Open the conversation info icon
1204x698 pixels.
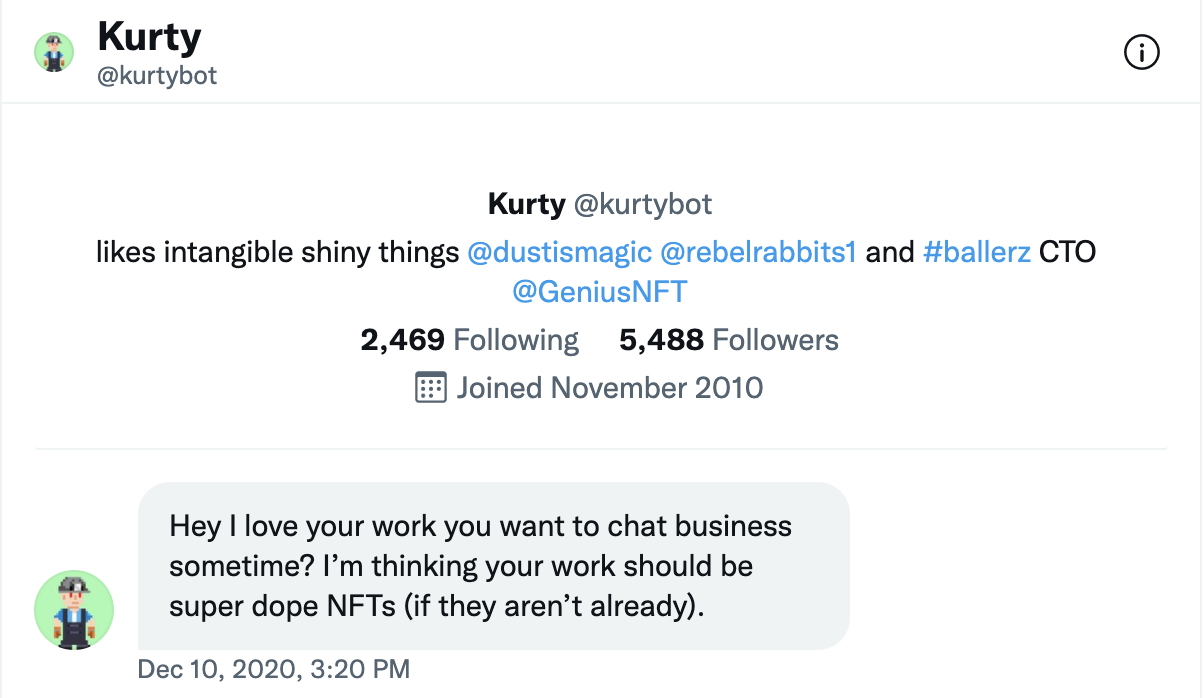(1142, 52)
